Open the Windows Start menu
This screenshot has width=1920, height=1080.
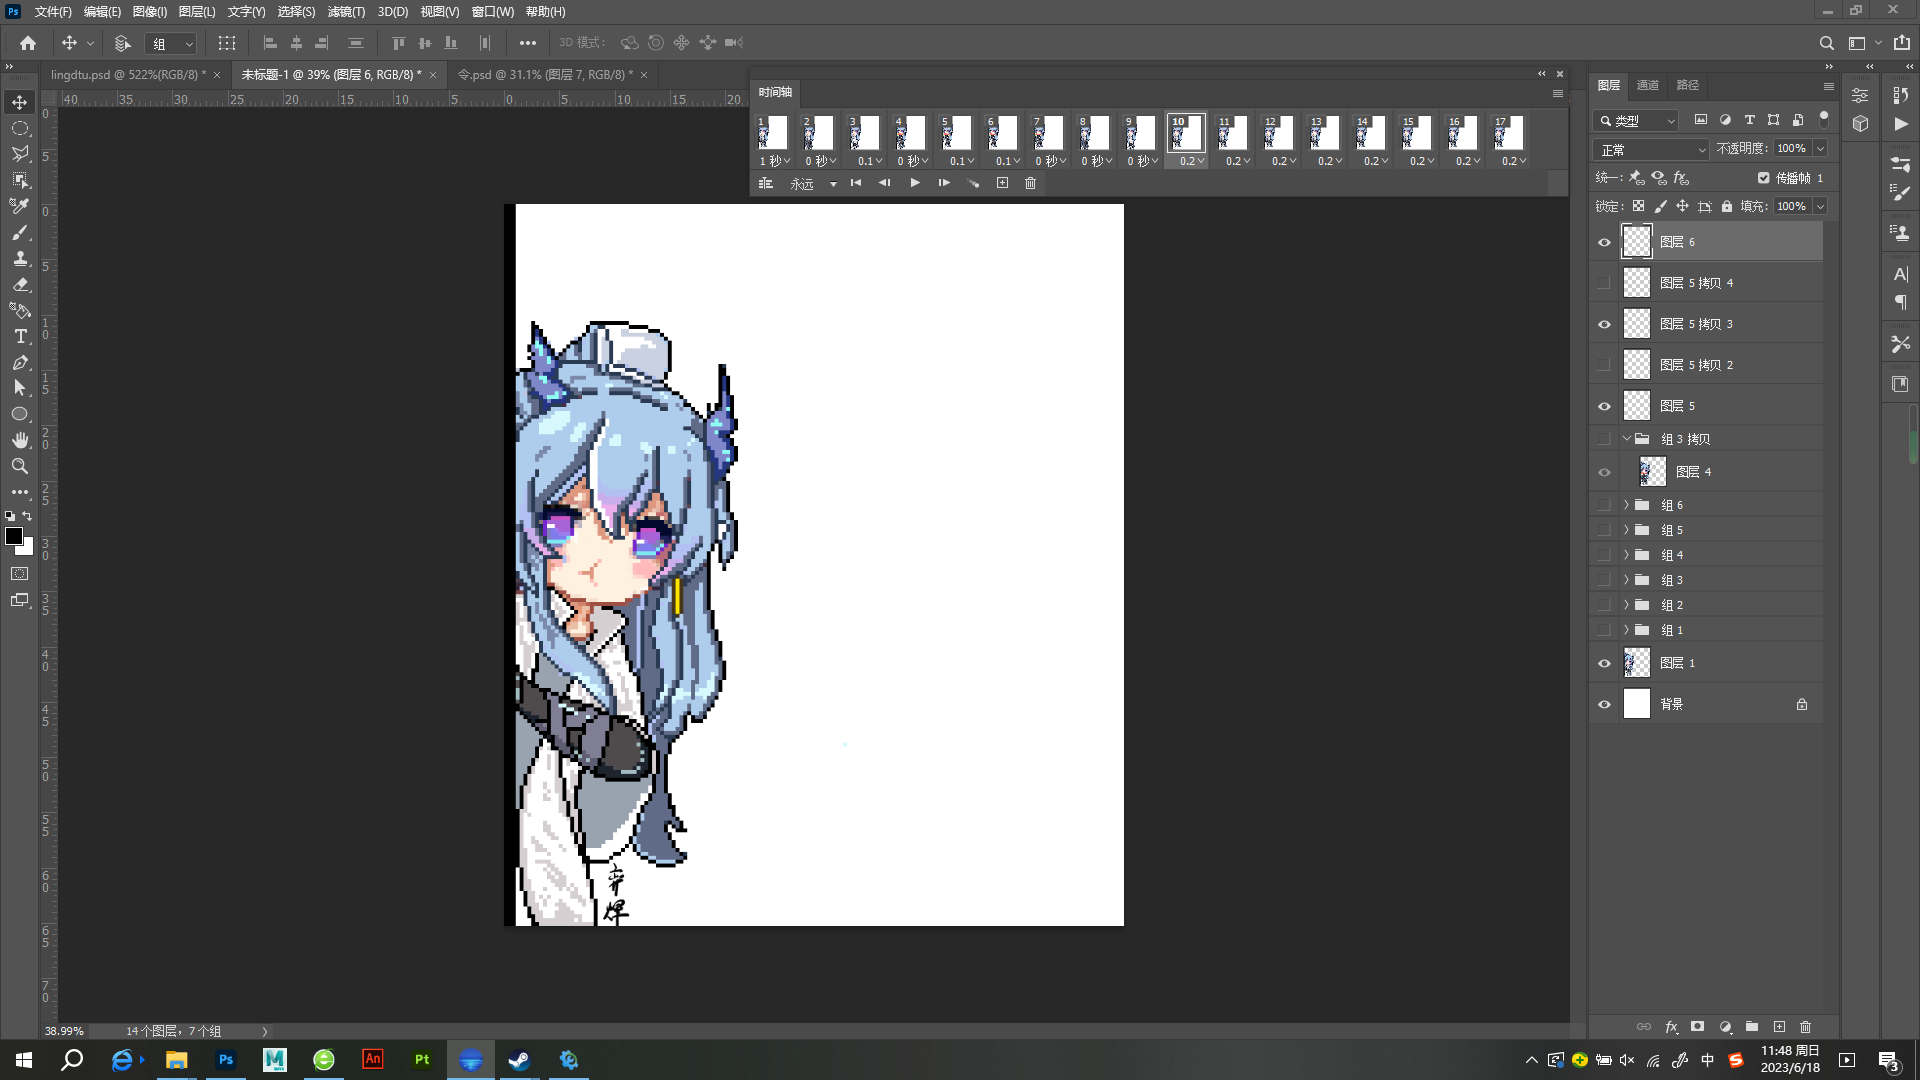pyautogui.click(x=24, y=1060)
